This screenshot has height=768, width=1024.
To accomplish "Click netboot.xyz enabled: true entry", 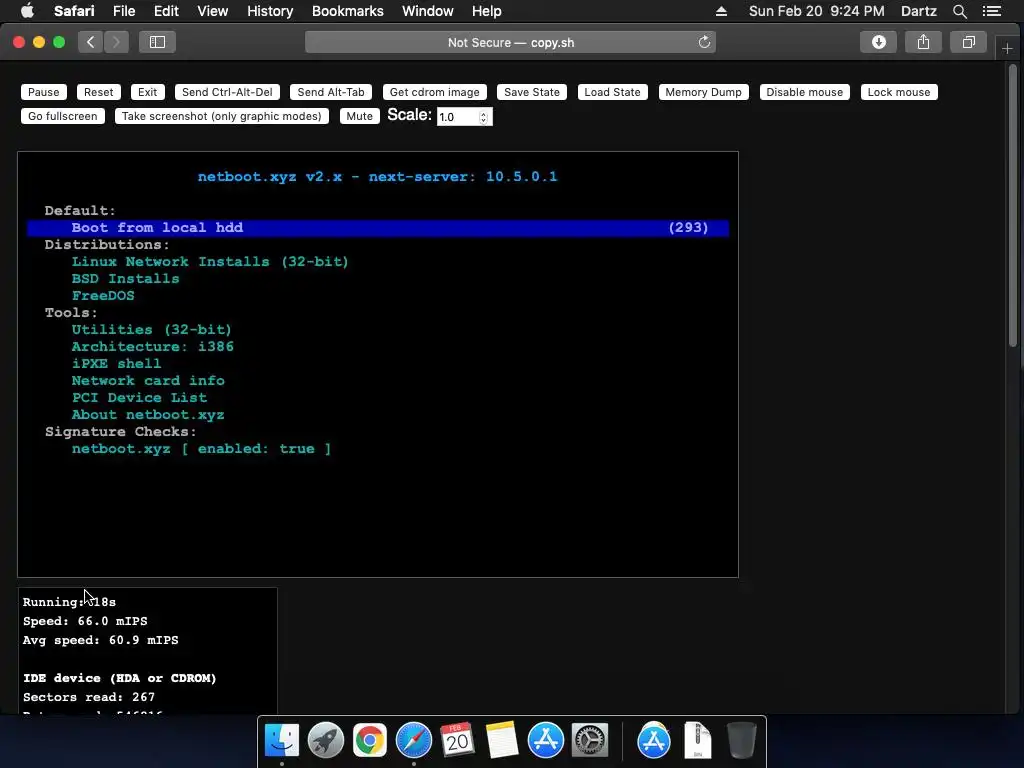I will 201,449.
